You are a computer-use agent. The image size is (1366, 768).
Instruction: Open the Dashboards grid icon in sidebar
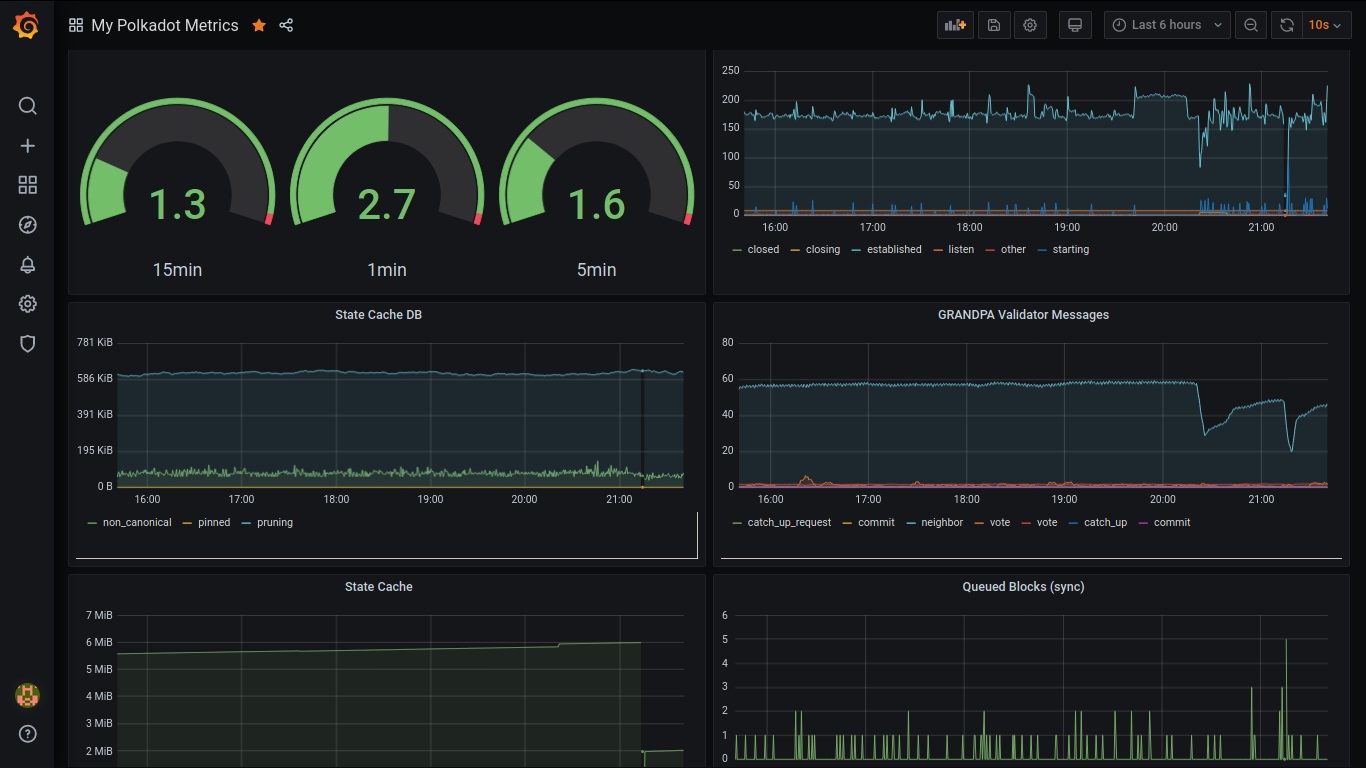[x=28, y=185]
